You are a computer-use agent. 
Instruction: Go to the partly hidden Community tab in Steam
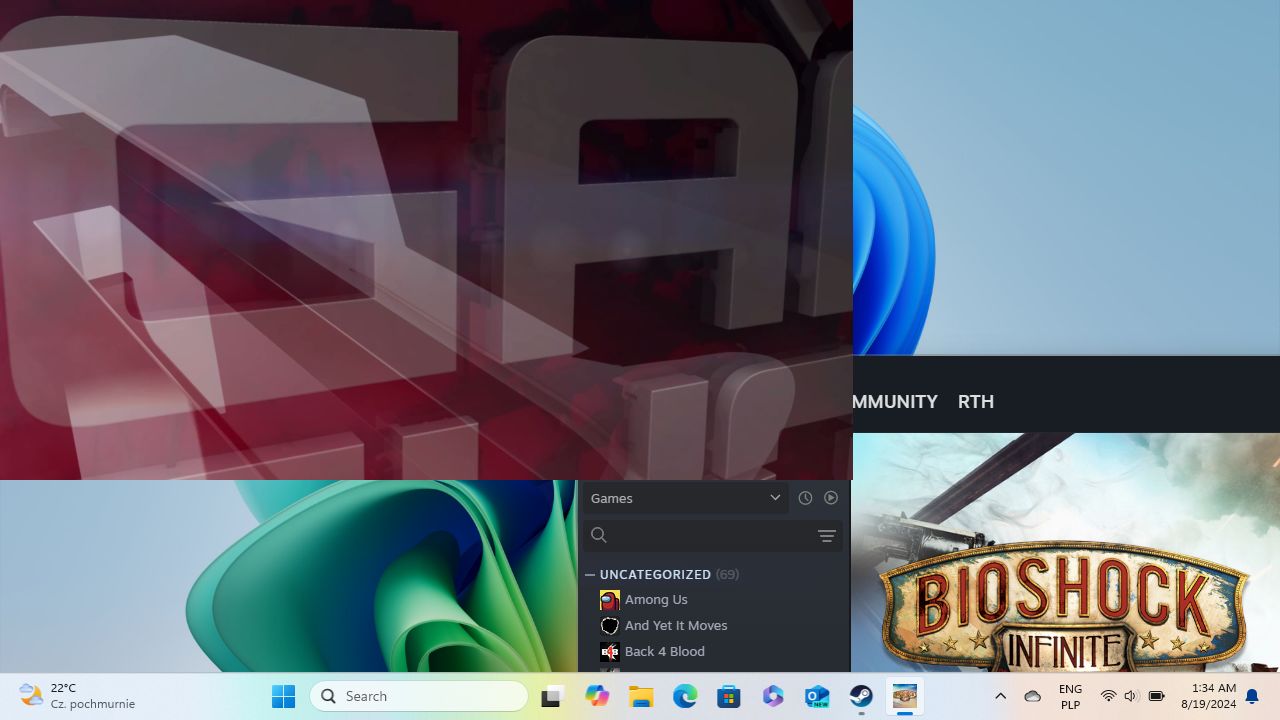pos(895,402)
